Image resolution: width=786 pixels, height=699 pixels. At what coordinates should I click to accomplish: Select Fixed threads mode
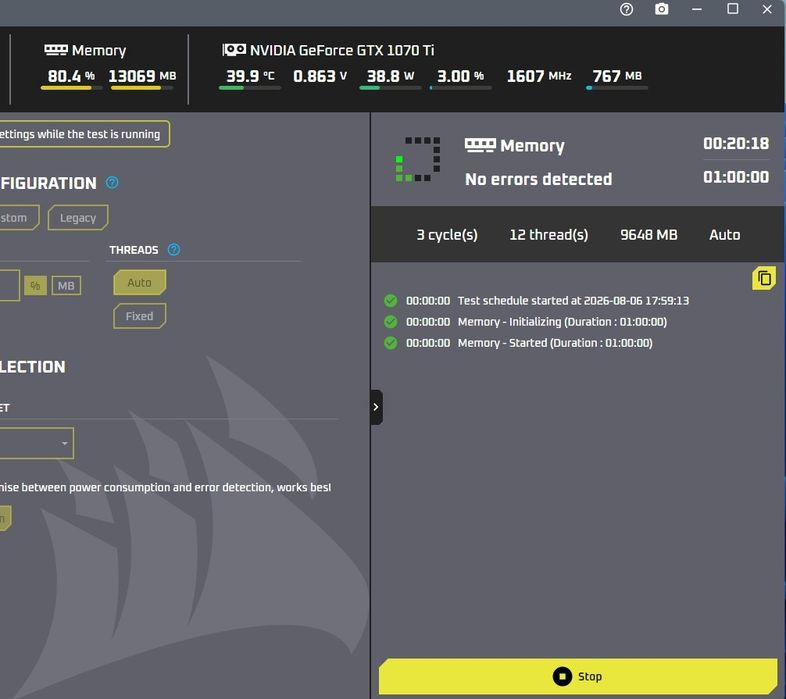point(139,316)
